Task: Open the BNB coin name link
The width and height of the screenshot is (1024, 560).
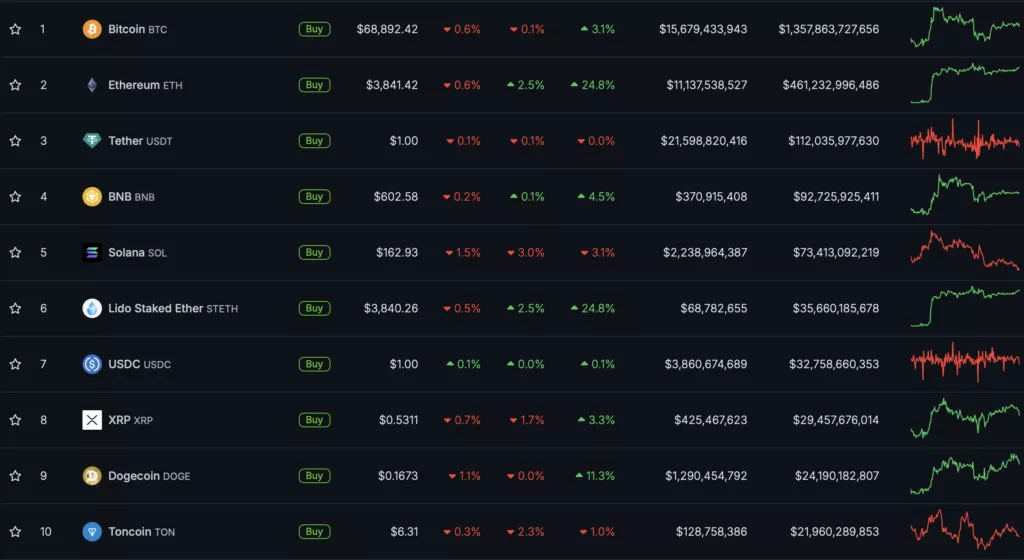Action: [131, 196]
